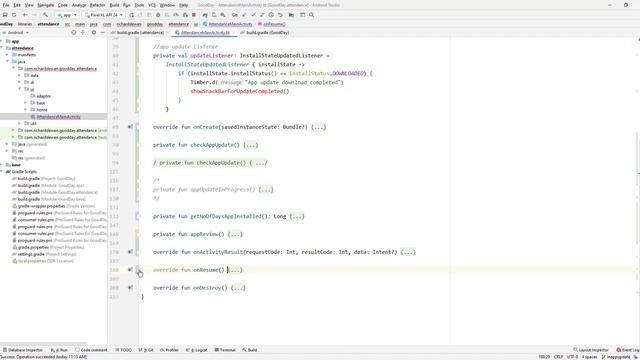Click the override gutter icon beside onCreate
Image resolution: width=640 pixels, height=360 pixels.
tap(130, 127)
